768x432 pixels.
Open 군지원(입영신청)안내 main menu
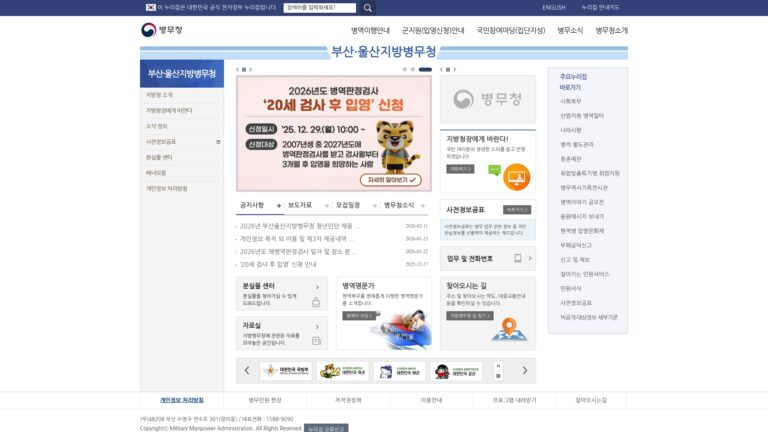click(x=433, y=30)
